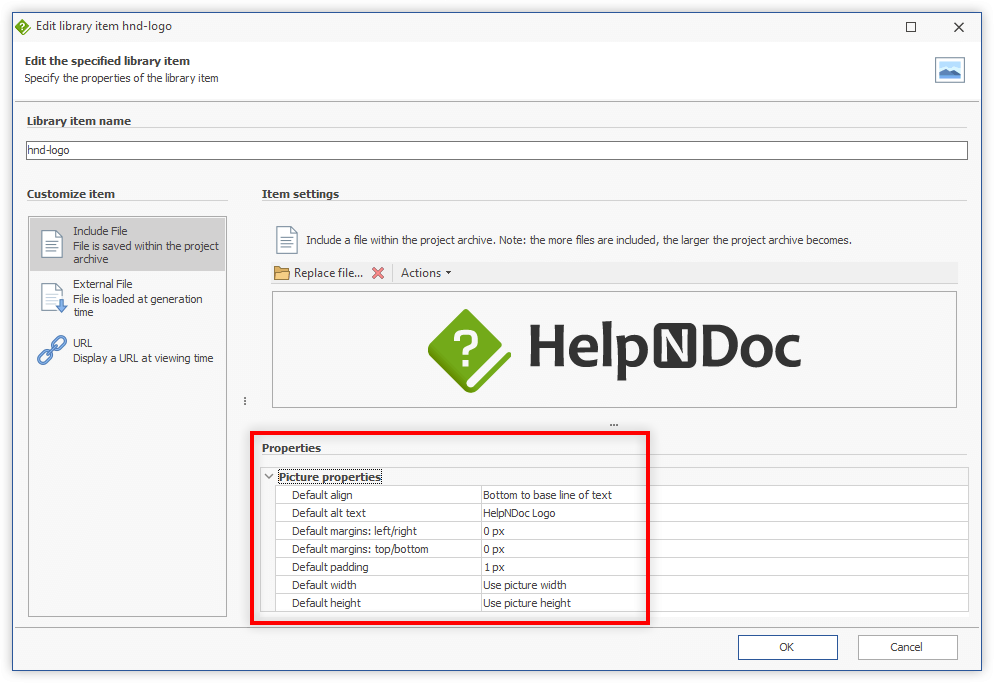Select the Picture properties header
Screen dimensions: 995x684
click(x=330, y=477)
